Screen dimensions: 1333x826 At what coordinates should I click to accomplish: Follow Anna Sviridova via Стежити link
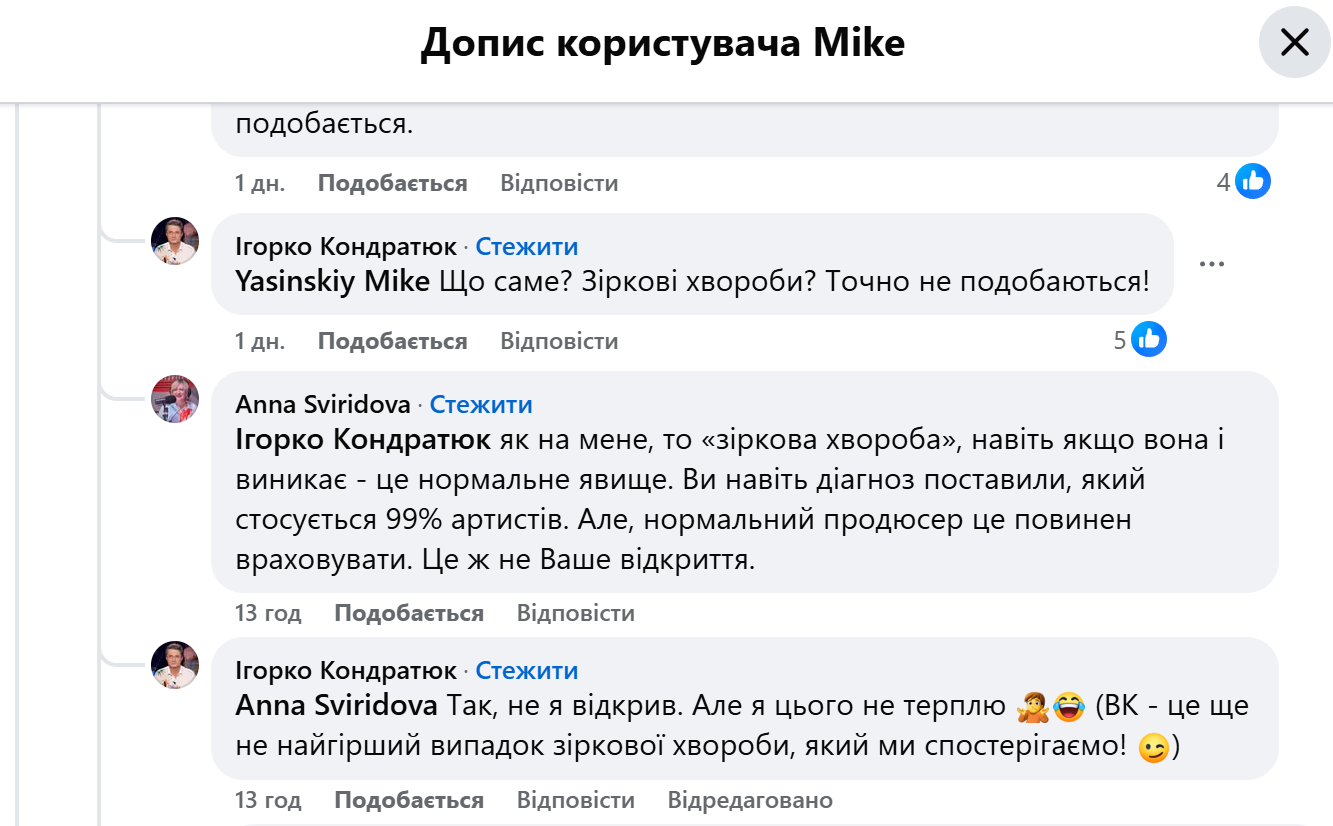(481, 404)
